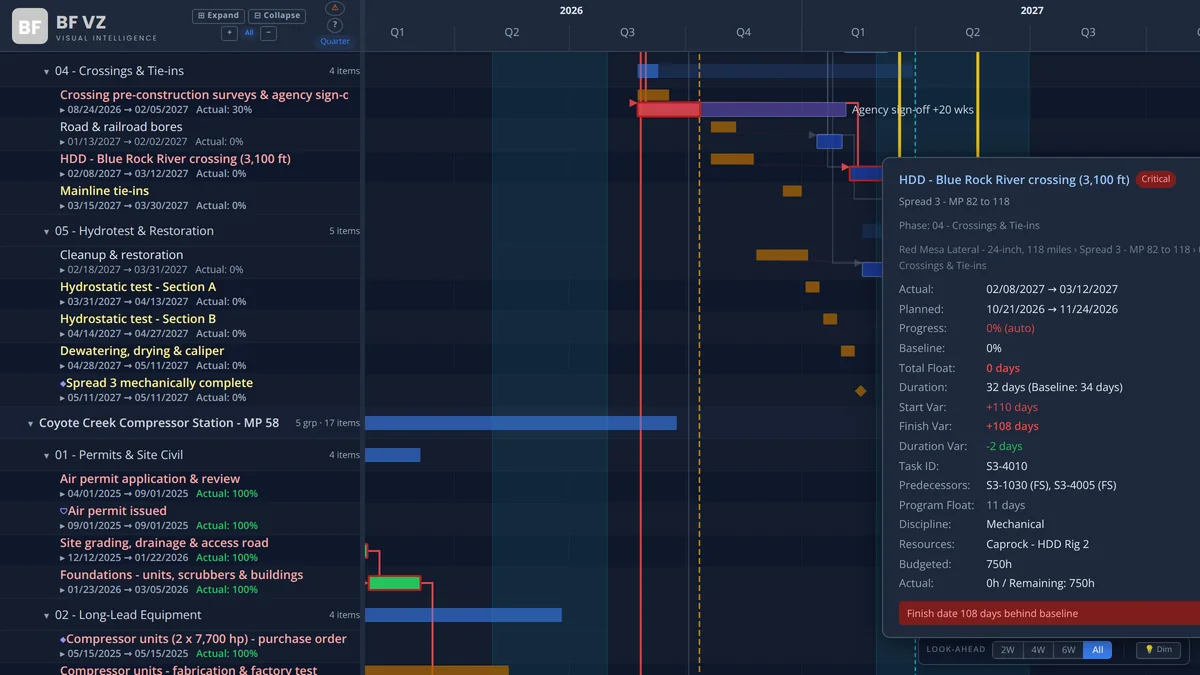Set look-ahead to All
Image resolution: width=1200 pixels, height=675 pixels.
[x=1097, y=650]
